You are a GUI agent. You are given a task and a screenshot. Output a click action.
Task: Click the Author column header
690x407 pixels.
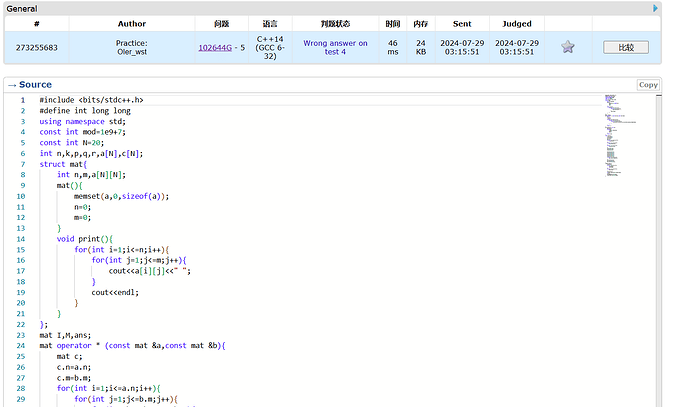(132, 24)
